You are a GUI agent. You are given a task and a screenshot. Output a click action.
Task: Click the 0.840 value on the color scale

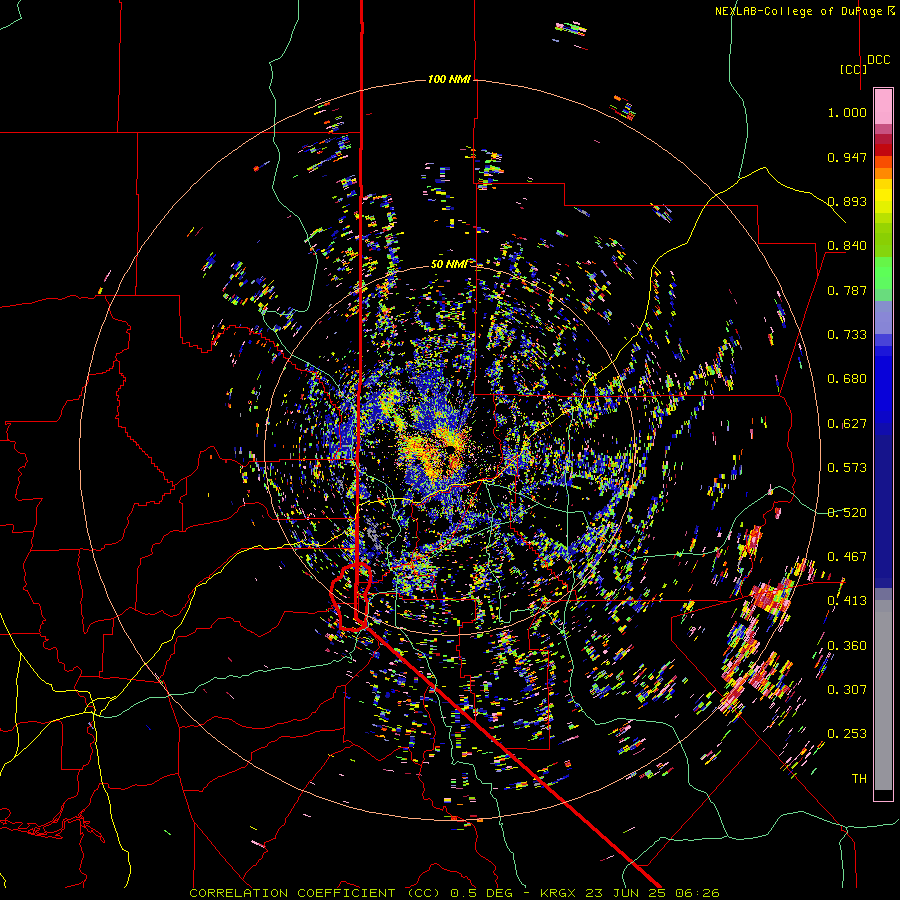pyautogui.click(x=847, y=246)
